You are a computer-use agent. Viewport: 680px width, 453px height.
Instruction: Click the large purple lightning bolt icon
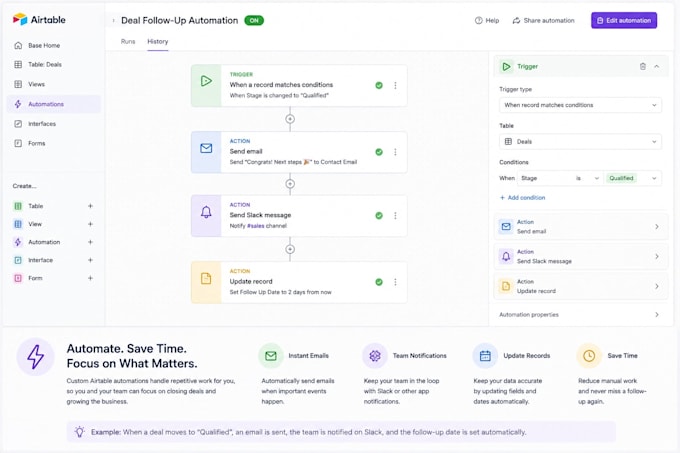[36, 357]
